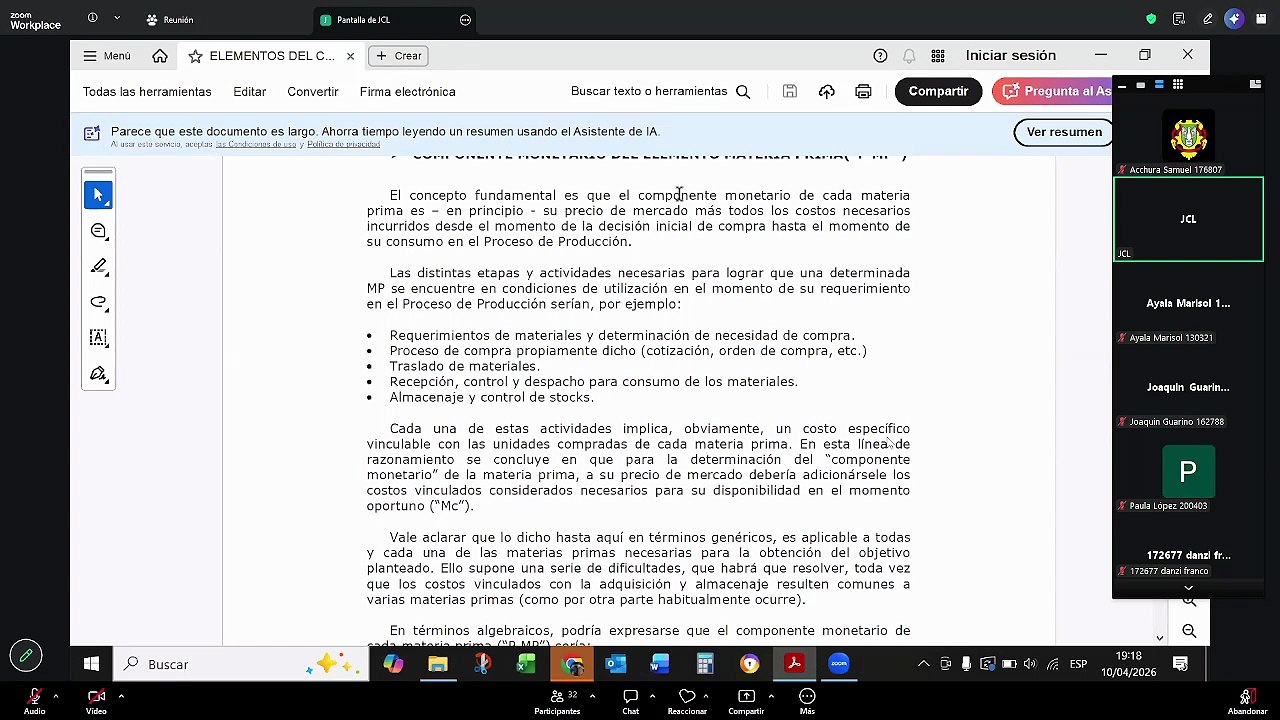Viewport: 1280px width, 720px height.
Task: Open the Zoom Más options button
Action: [807, 701]
